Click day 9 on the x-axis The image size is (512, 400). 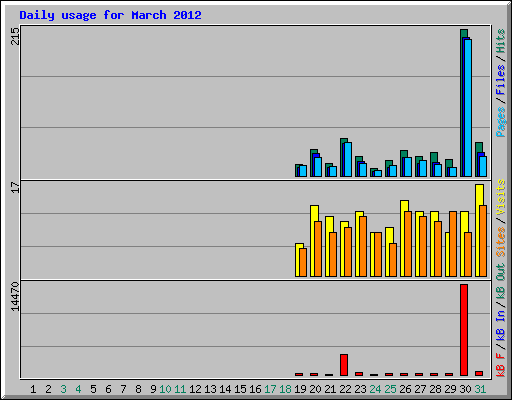(x=153, y=389)
